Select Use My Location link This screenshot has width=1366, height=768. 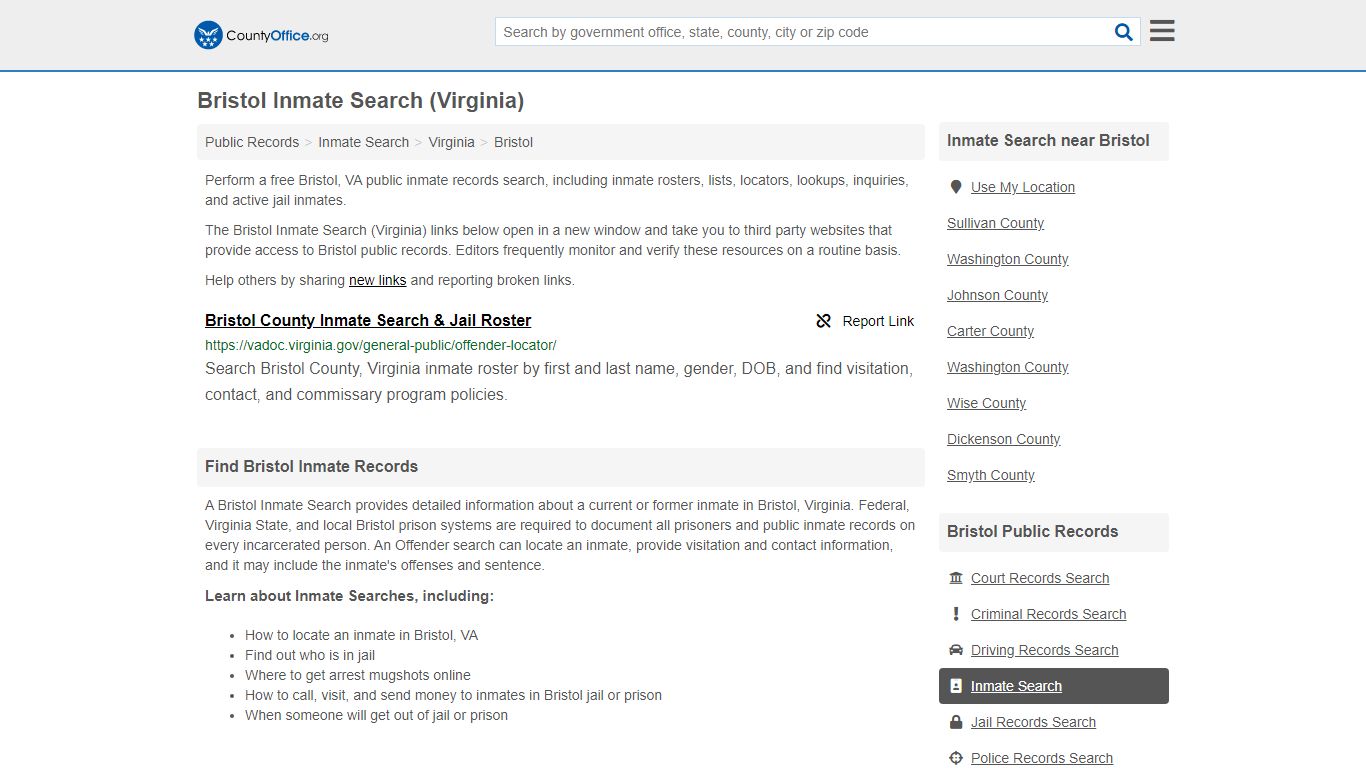pyautogui.click(x=1023, y=187)
